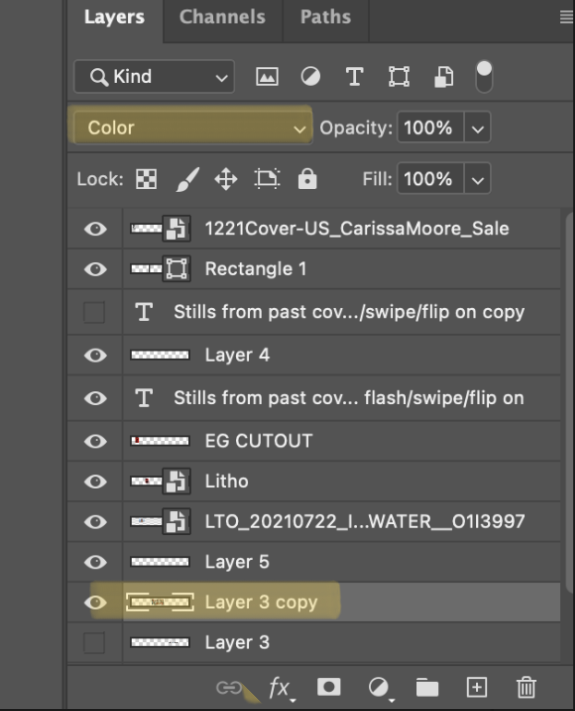Filter for adjustment layers icon
This screenshot has width=575, height=711.
pos(310,77)
